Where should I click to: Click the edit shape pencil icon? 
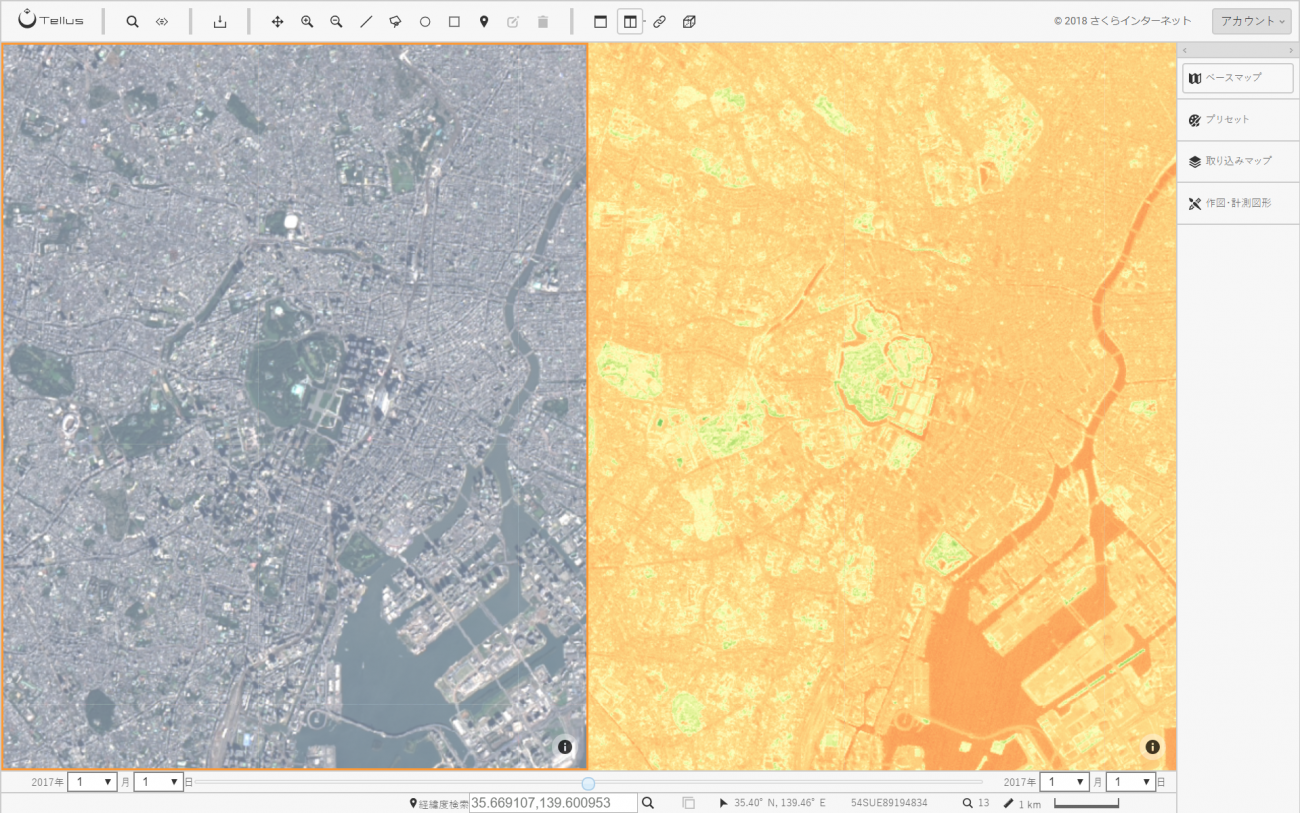click(513, 21)
